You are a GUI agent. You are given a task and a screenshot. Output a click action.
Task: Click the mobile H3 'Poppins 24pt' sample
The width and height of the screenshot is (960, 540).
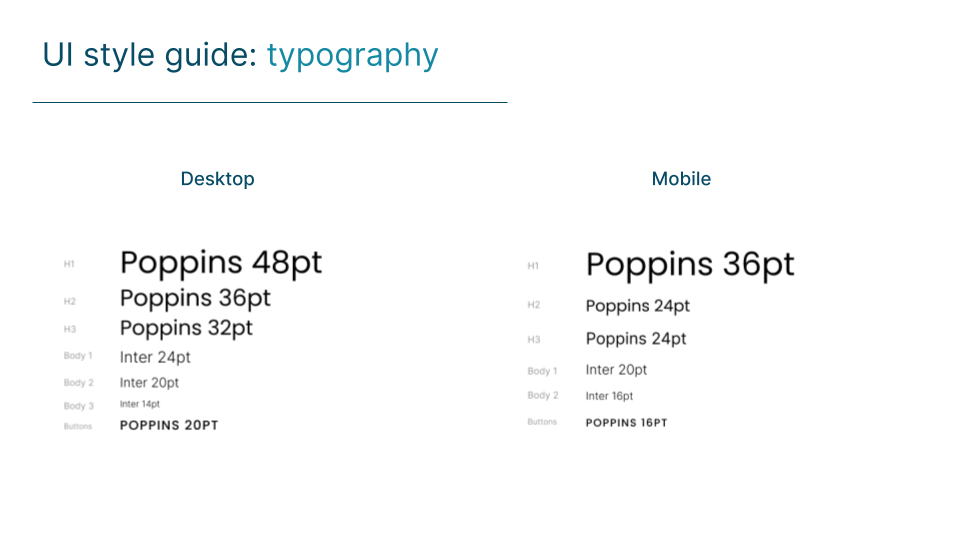(636, 339)
